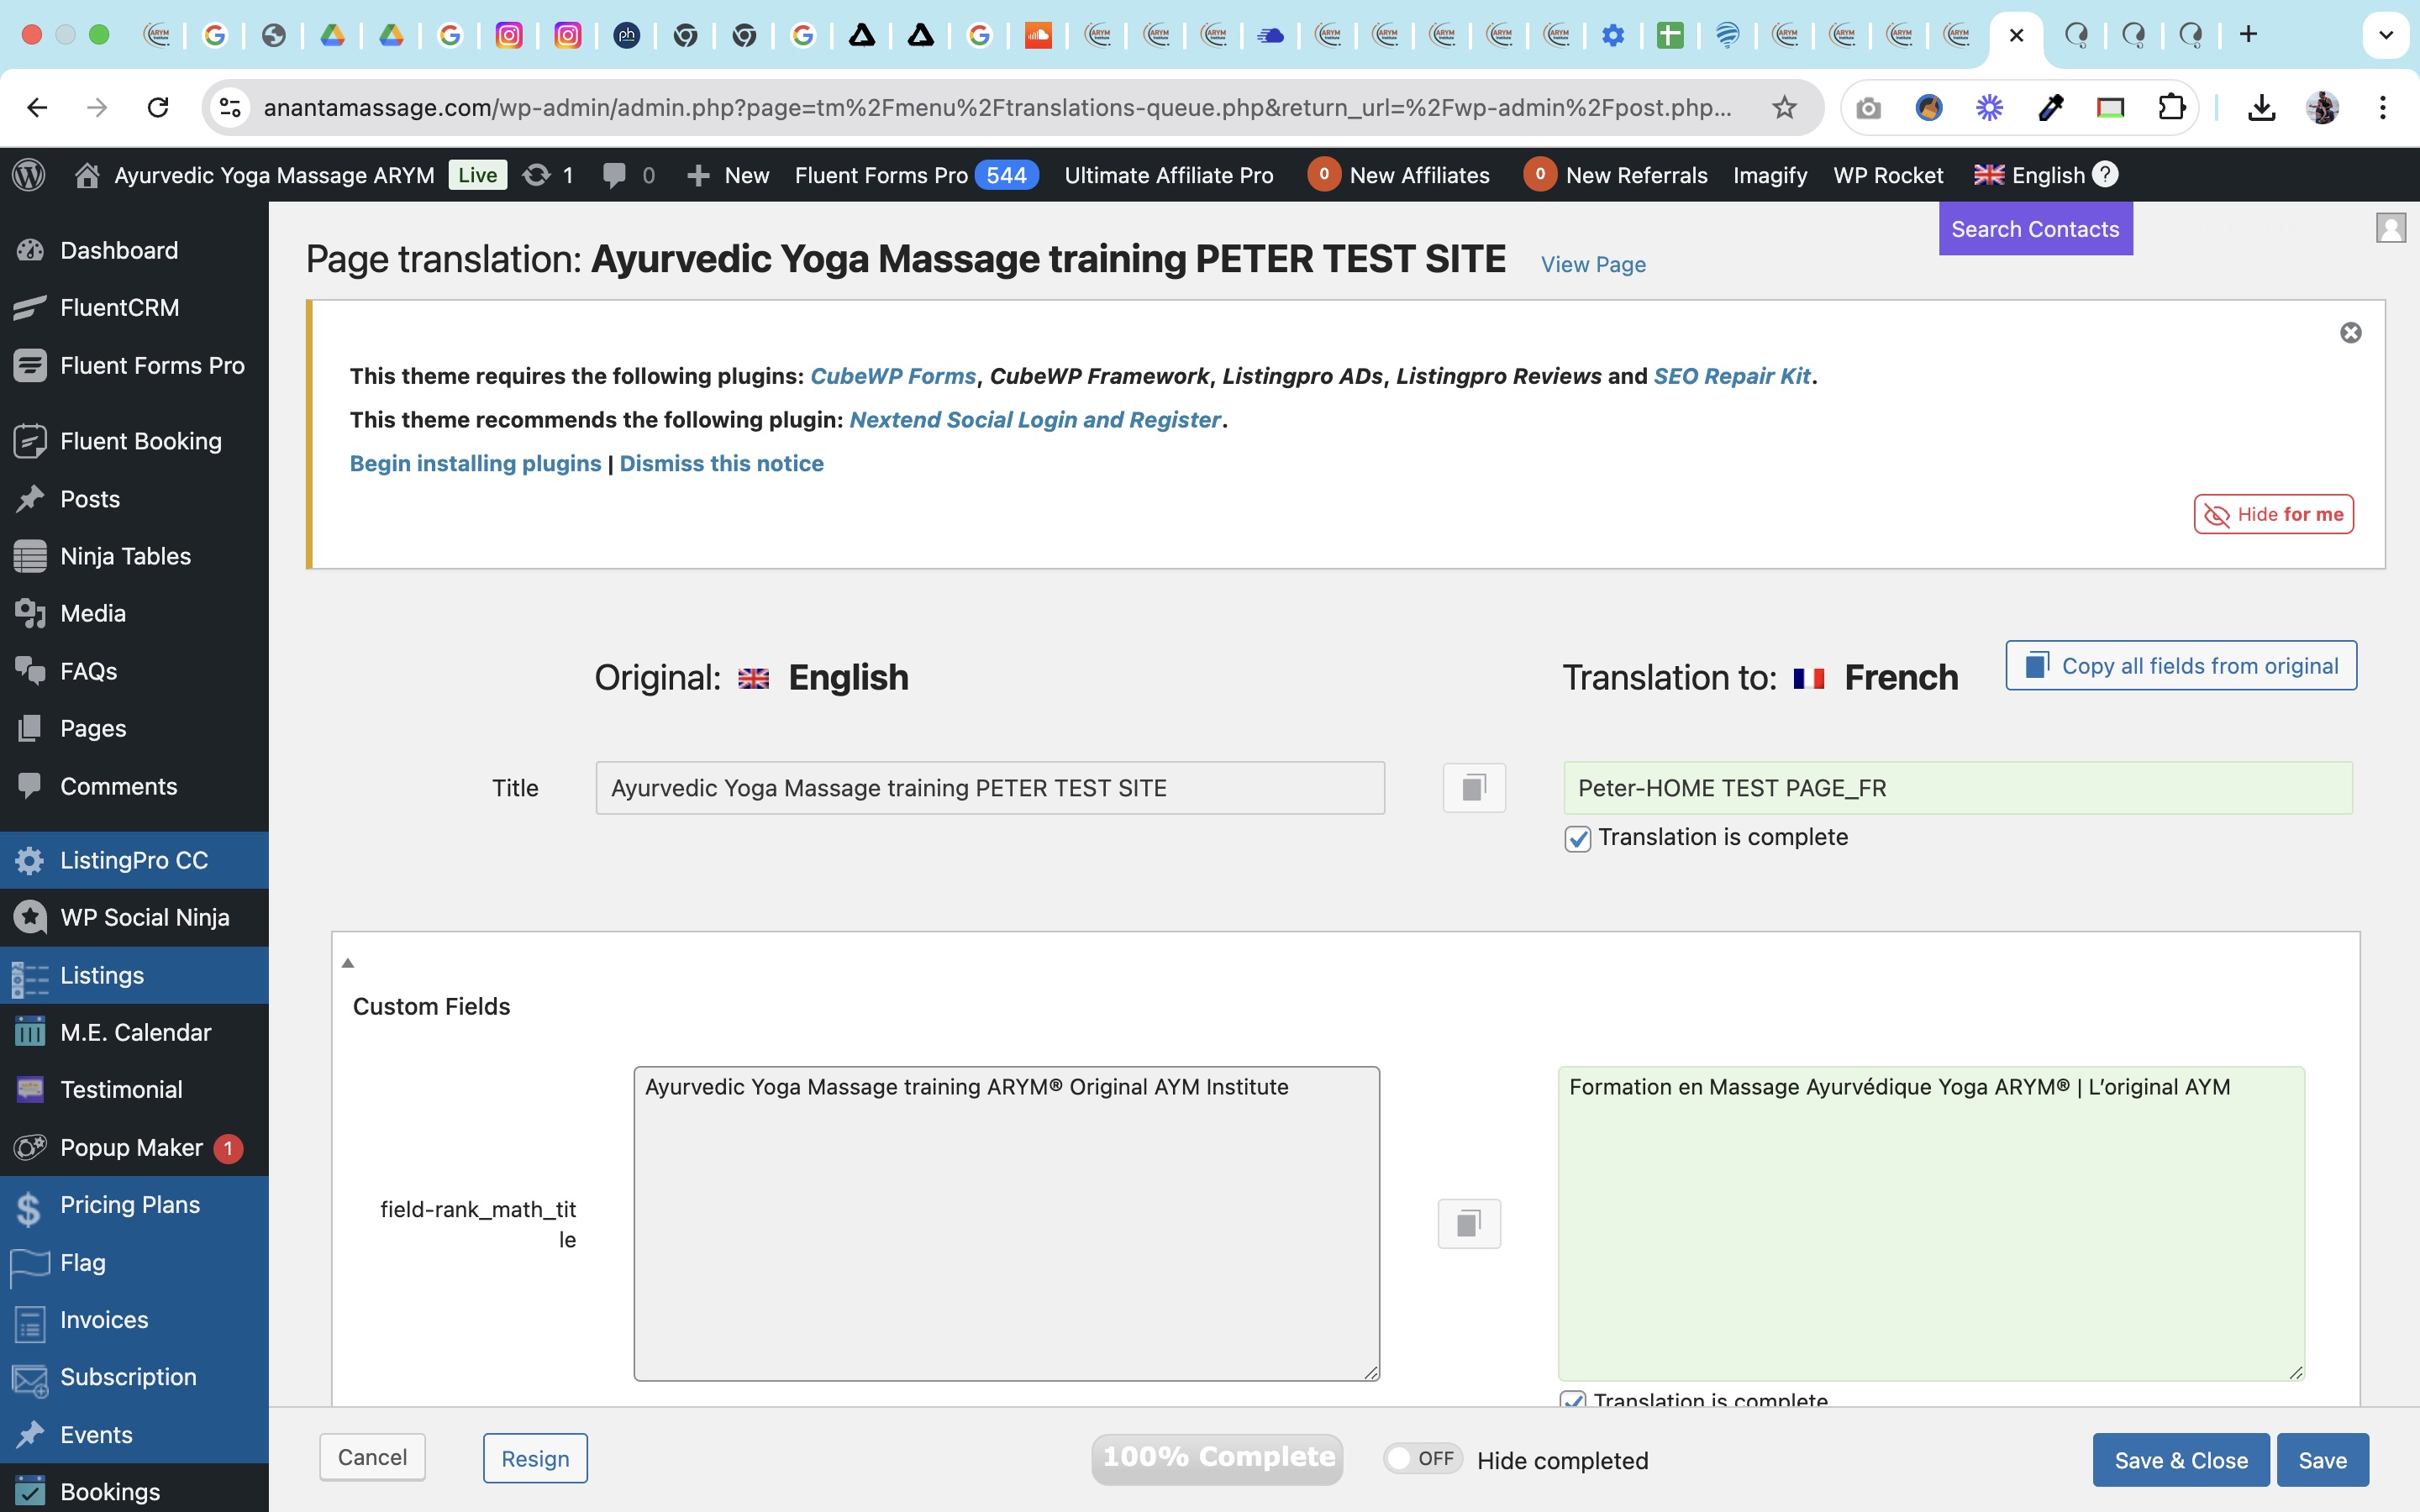Toggle Hide completed switch
This screenshot has width=2420, height=1512.
pos(1422,1458)
